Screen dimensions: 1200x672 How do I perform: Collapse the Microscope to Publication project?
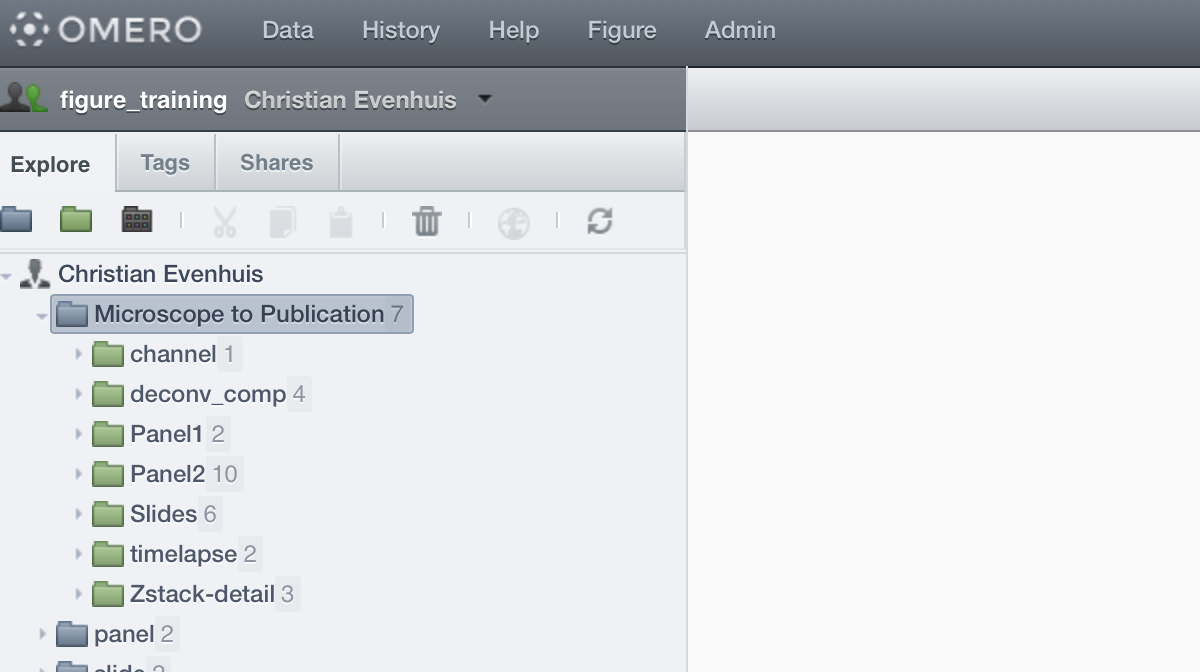tap(42, 315)
